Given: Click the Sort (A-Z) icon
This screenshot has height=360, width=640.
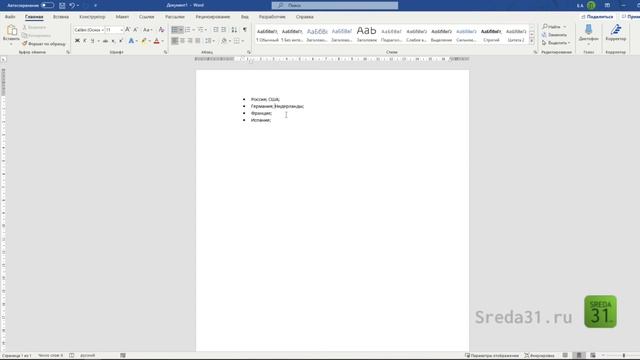Looking at the screenshot, I should click(234, 30).
